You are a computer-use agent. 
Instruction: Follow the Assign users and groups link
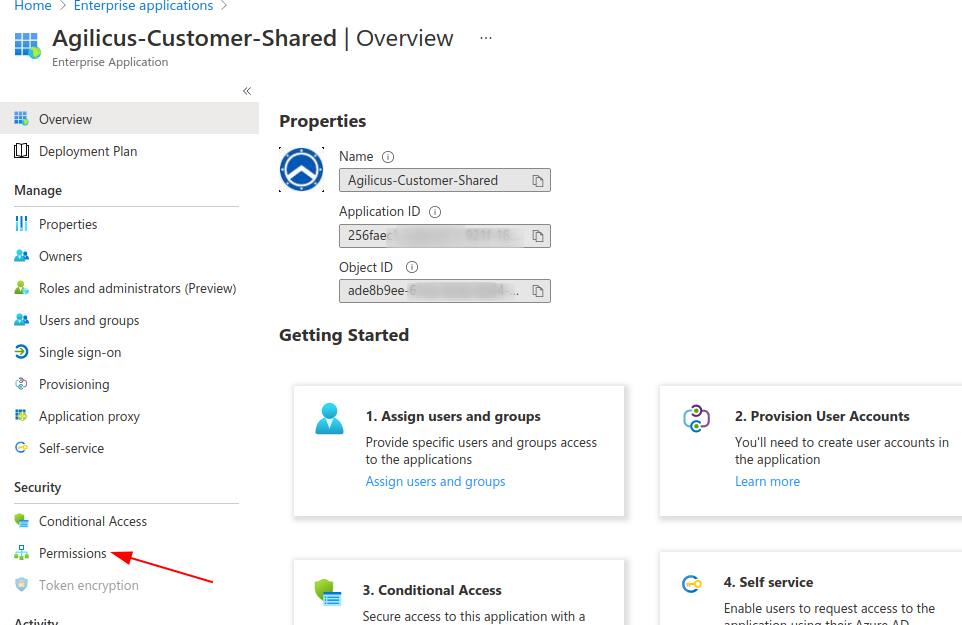tap(436, 481)
